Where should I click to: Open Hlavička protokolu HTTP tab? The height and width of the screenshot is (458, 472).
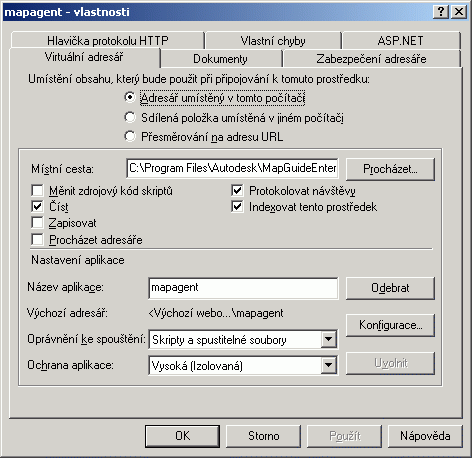108,41
